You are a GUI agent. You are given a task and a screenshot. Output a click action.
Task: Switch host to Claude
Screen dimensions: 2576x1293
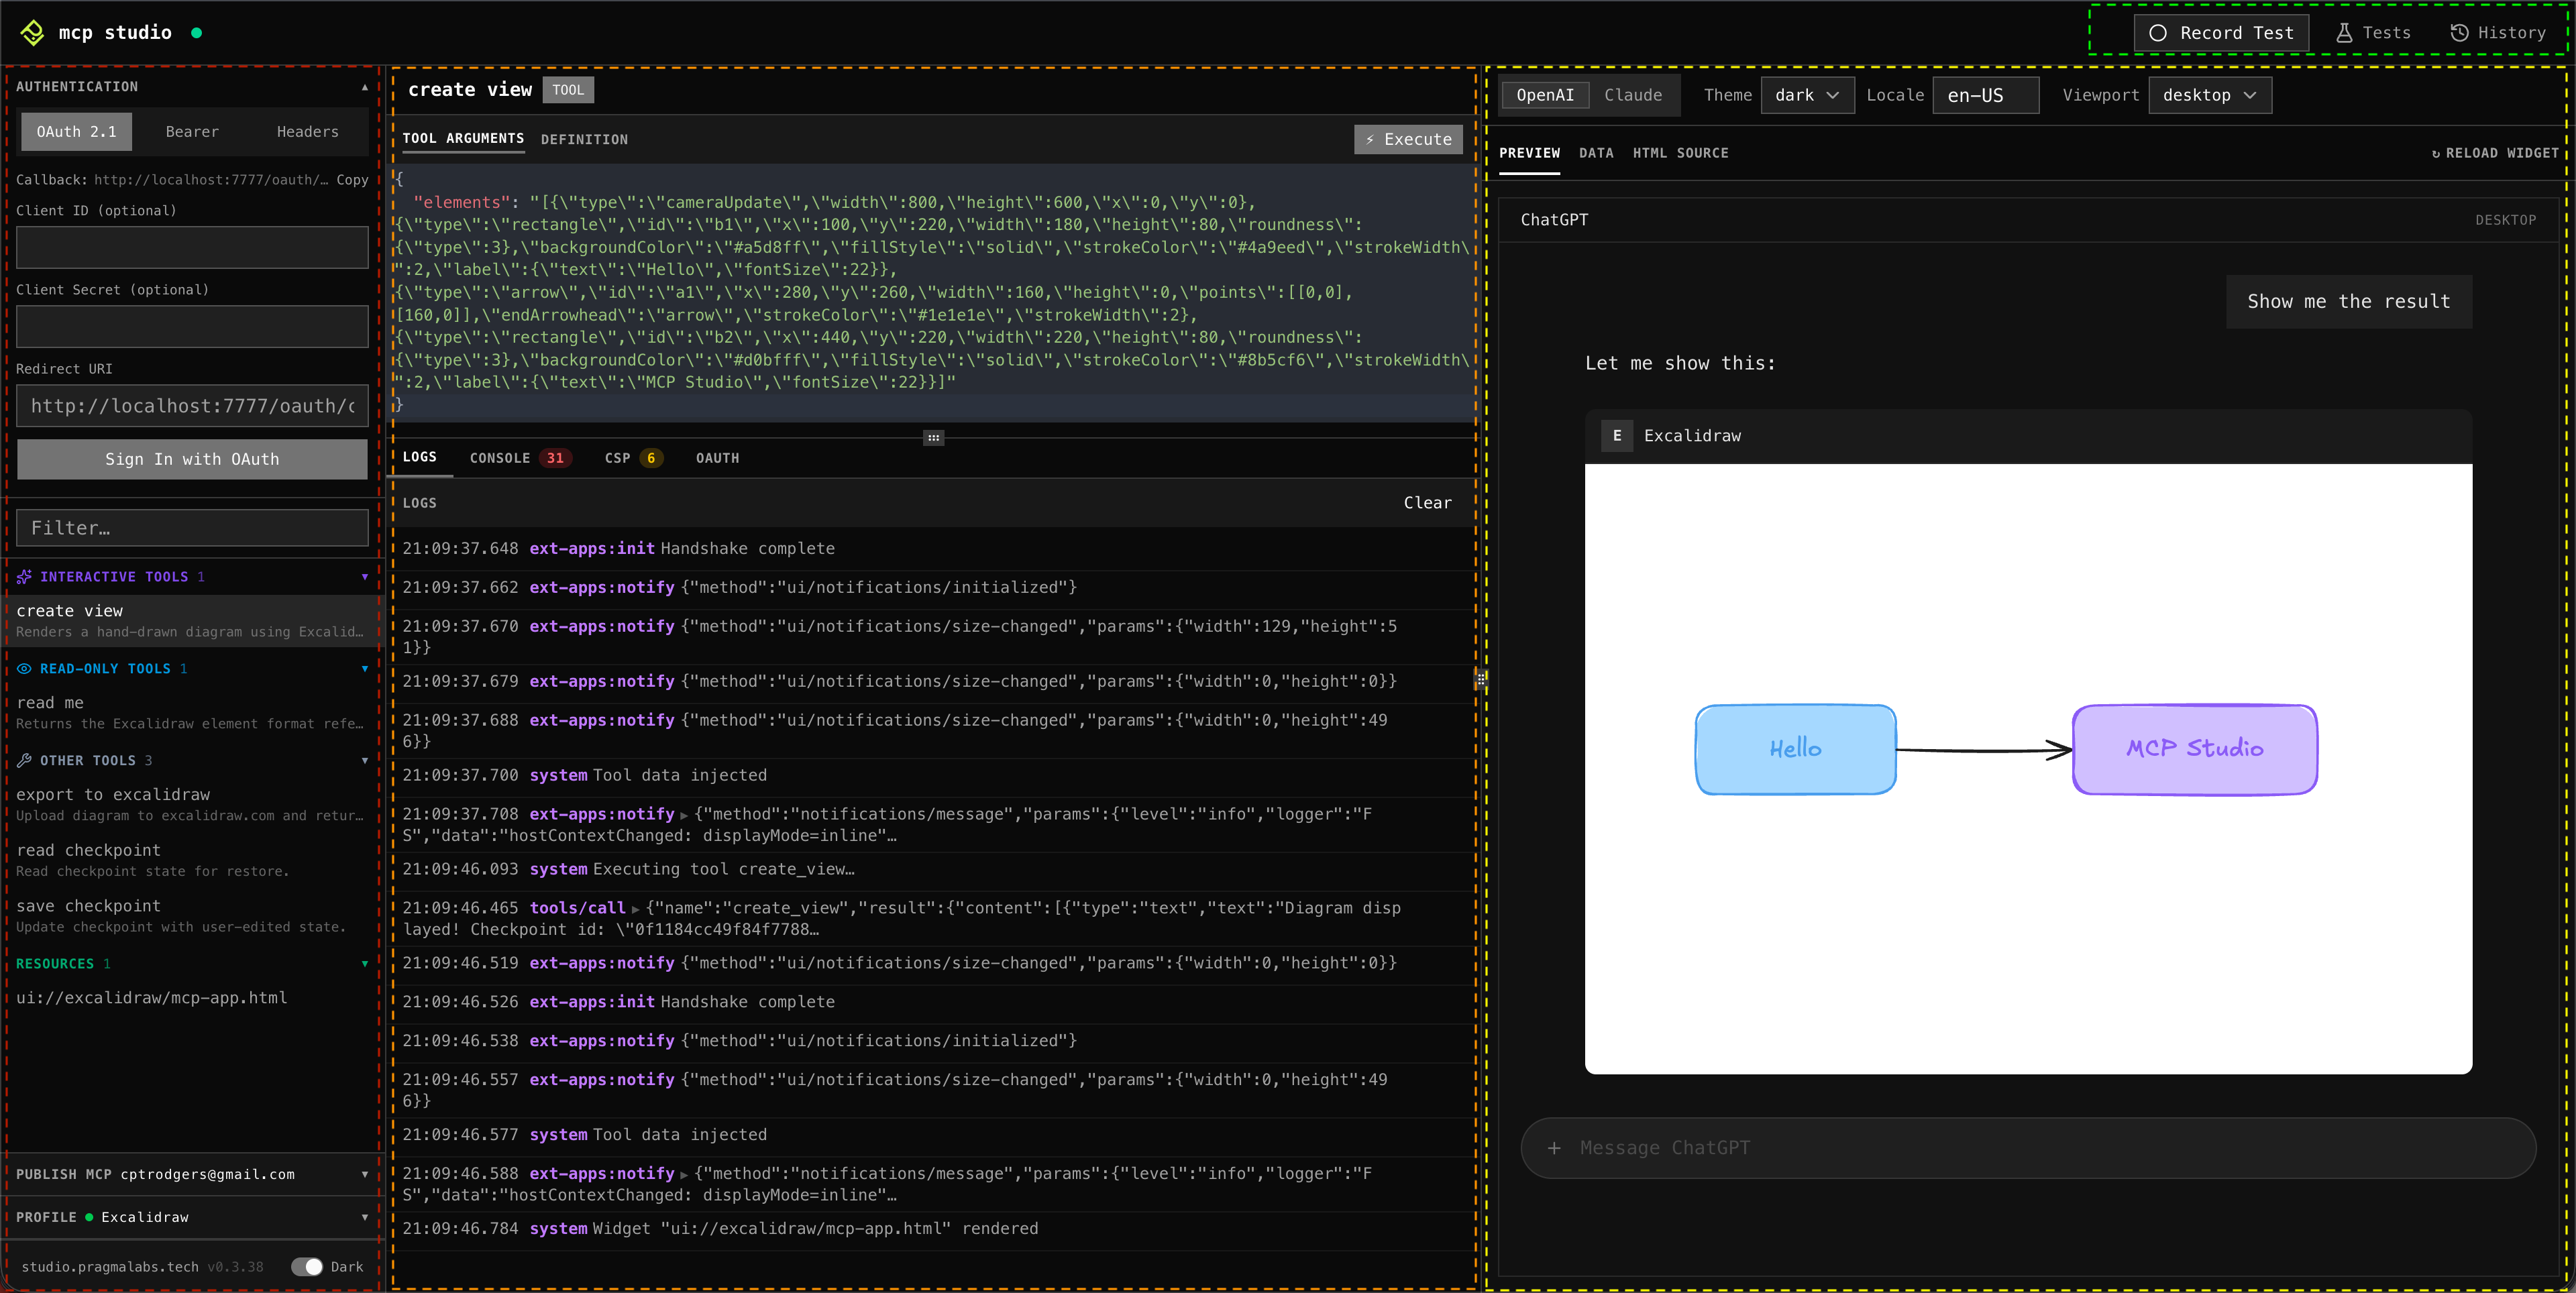[1633, 95]
